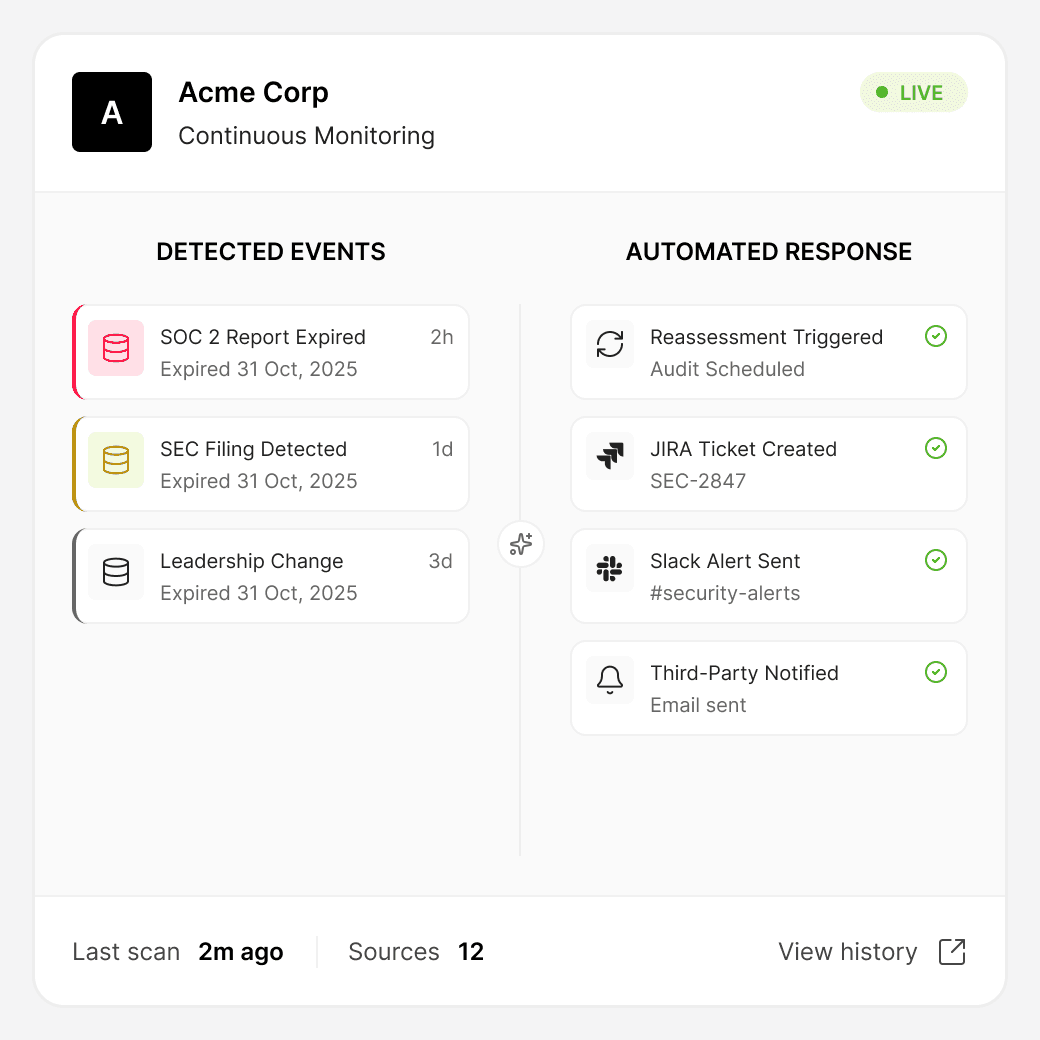Click the yellow database icon on SEC Filing event

click(116, 460)
